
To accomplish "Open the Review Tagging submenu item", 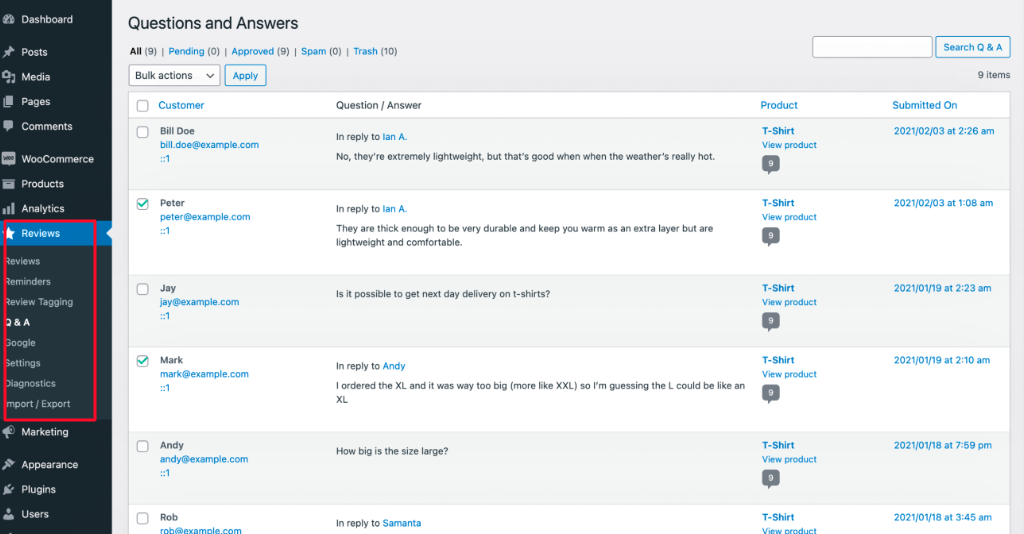I will (x=39, y=302).
